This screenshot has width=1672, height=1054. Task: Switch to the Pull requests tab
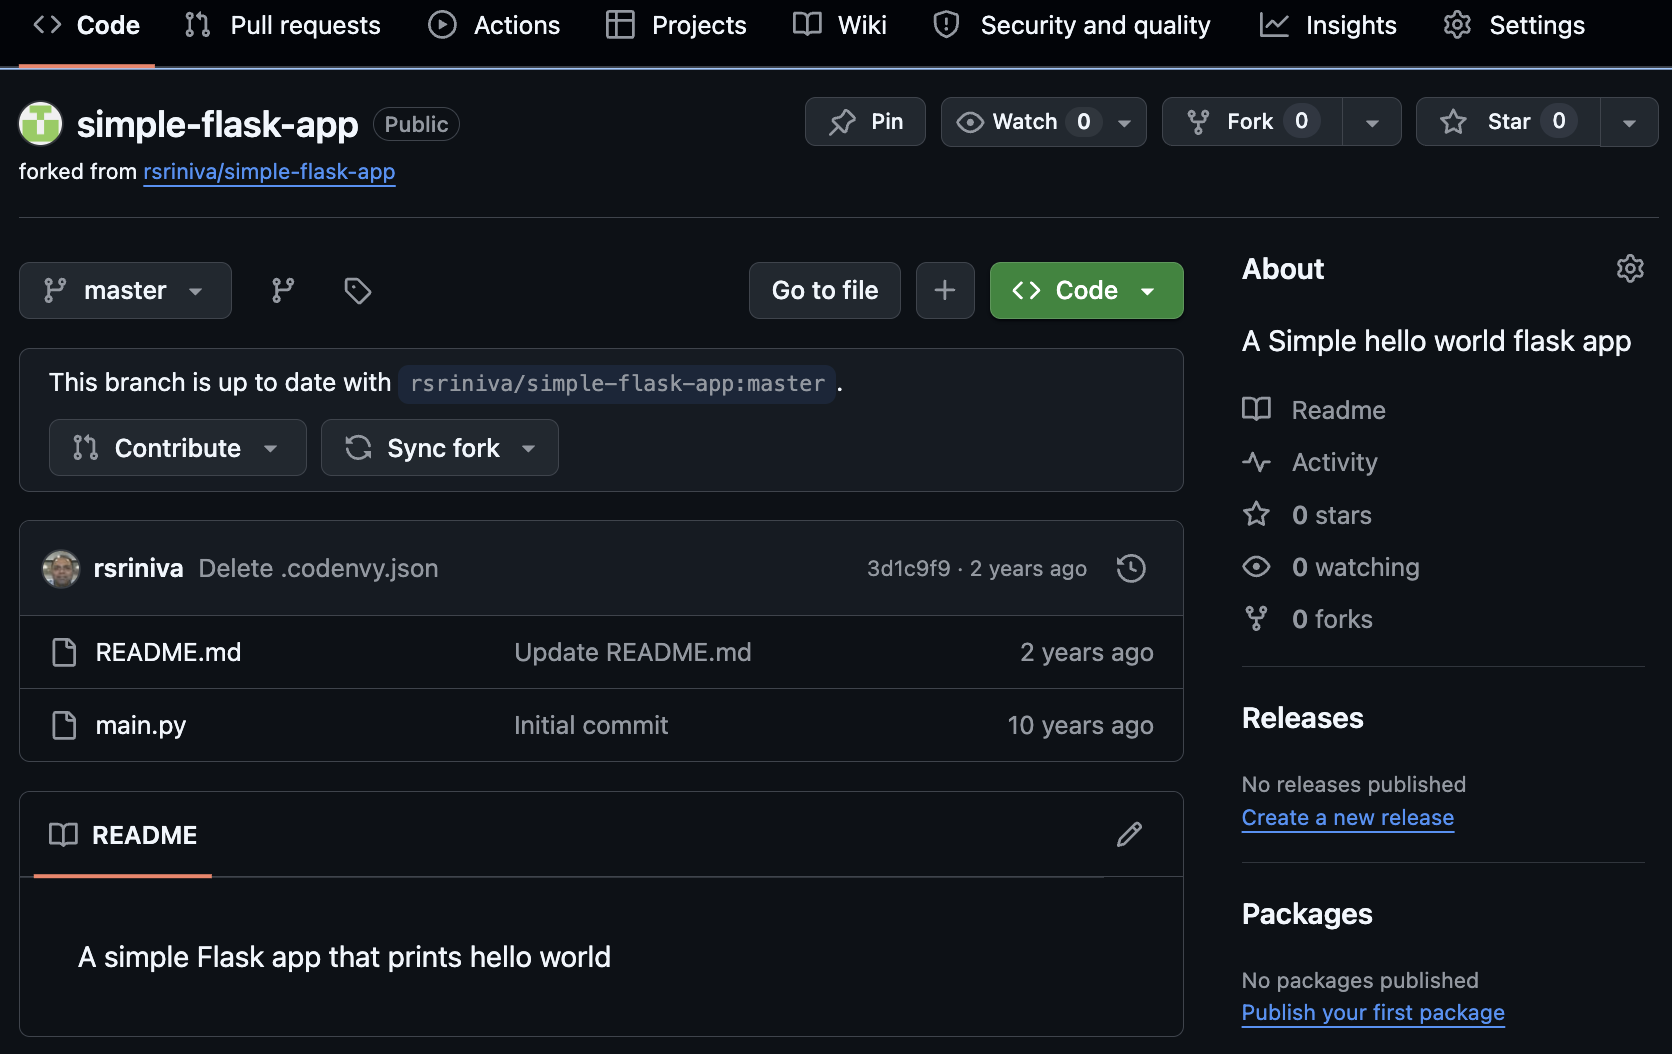pyautogui.click(x=283, y=25)
